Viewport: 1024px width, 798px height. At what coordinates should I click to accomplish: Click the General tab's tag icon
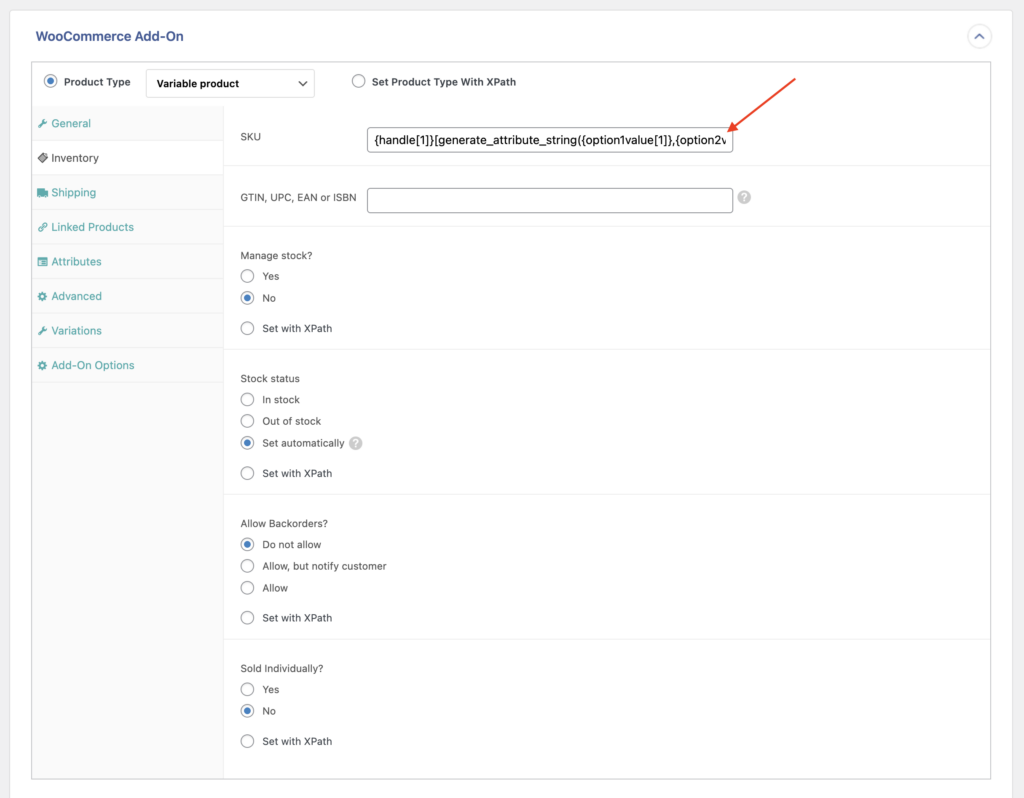pos(42,123)
